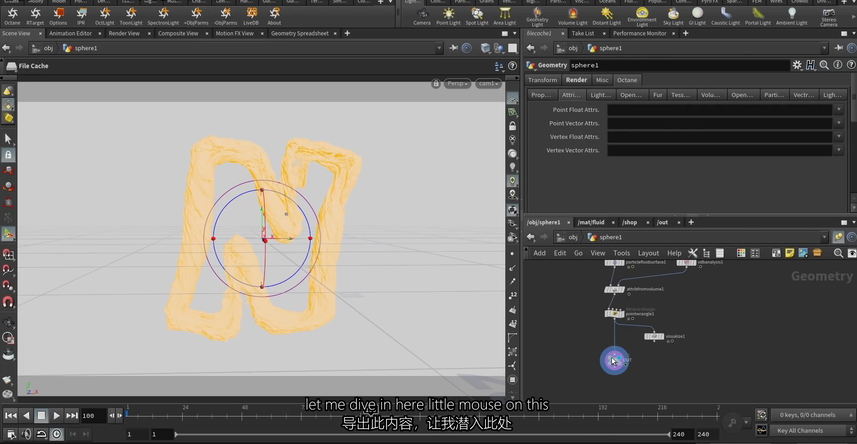Viewport: 857px width, 444px height.
Task: Add an Environment Light from the shelf
Action: click(641, 13)
